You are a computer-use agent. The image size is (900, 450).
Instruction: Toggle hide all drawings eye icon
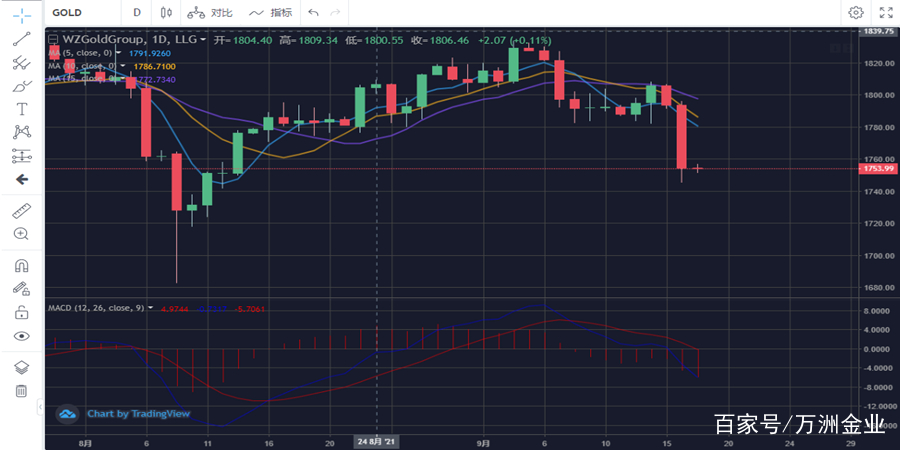coord(21,336)
